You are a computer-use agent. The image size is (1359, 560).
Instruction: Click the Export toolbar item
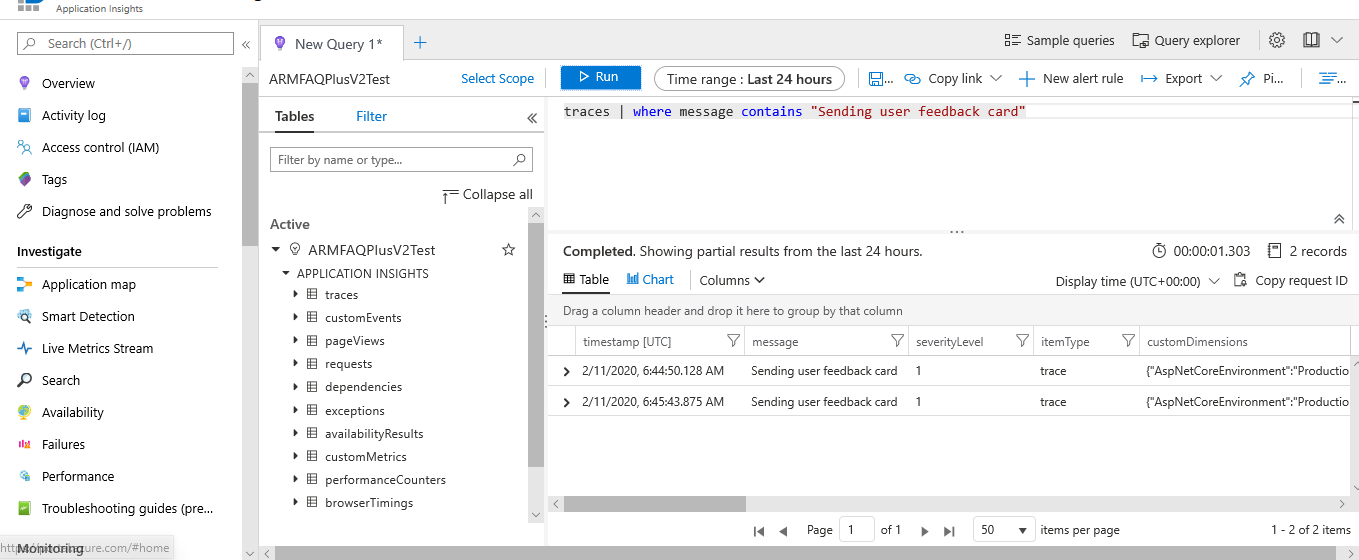1171,79
